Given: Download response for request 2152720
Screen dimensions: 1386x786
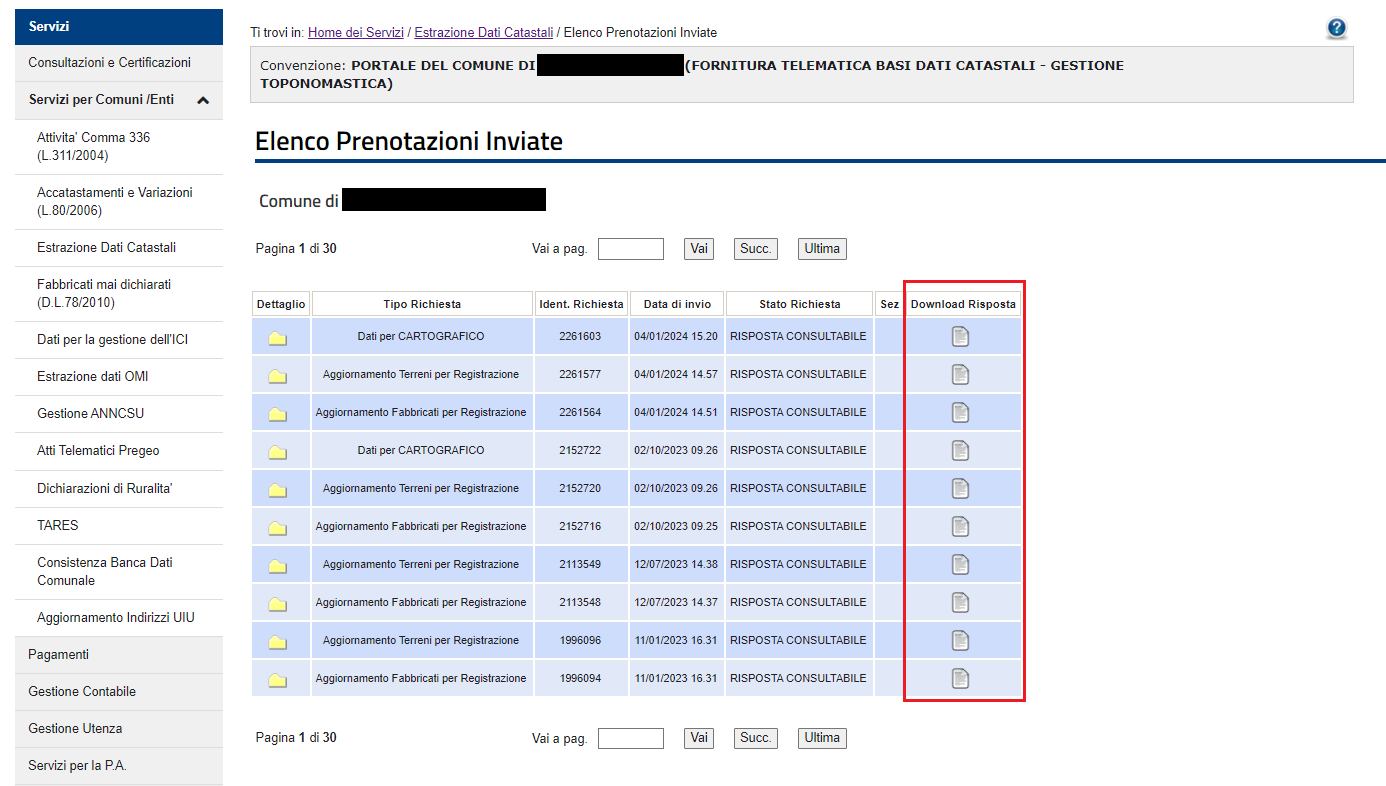Looking at the screenshot, I should tap(960, 489).
